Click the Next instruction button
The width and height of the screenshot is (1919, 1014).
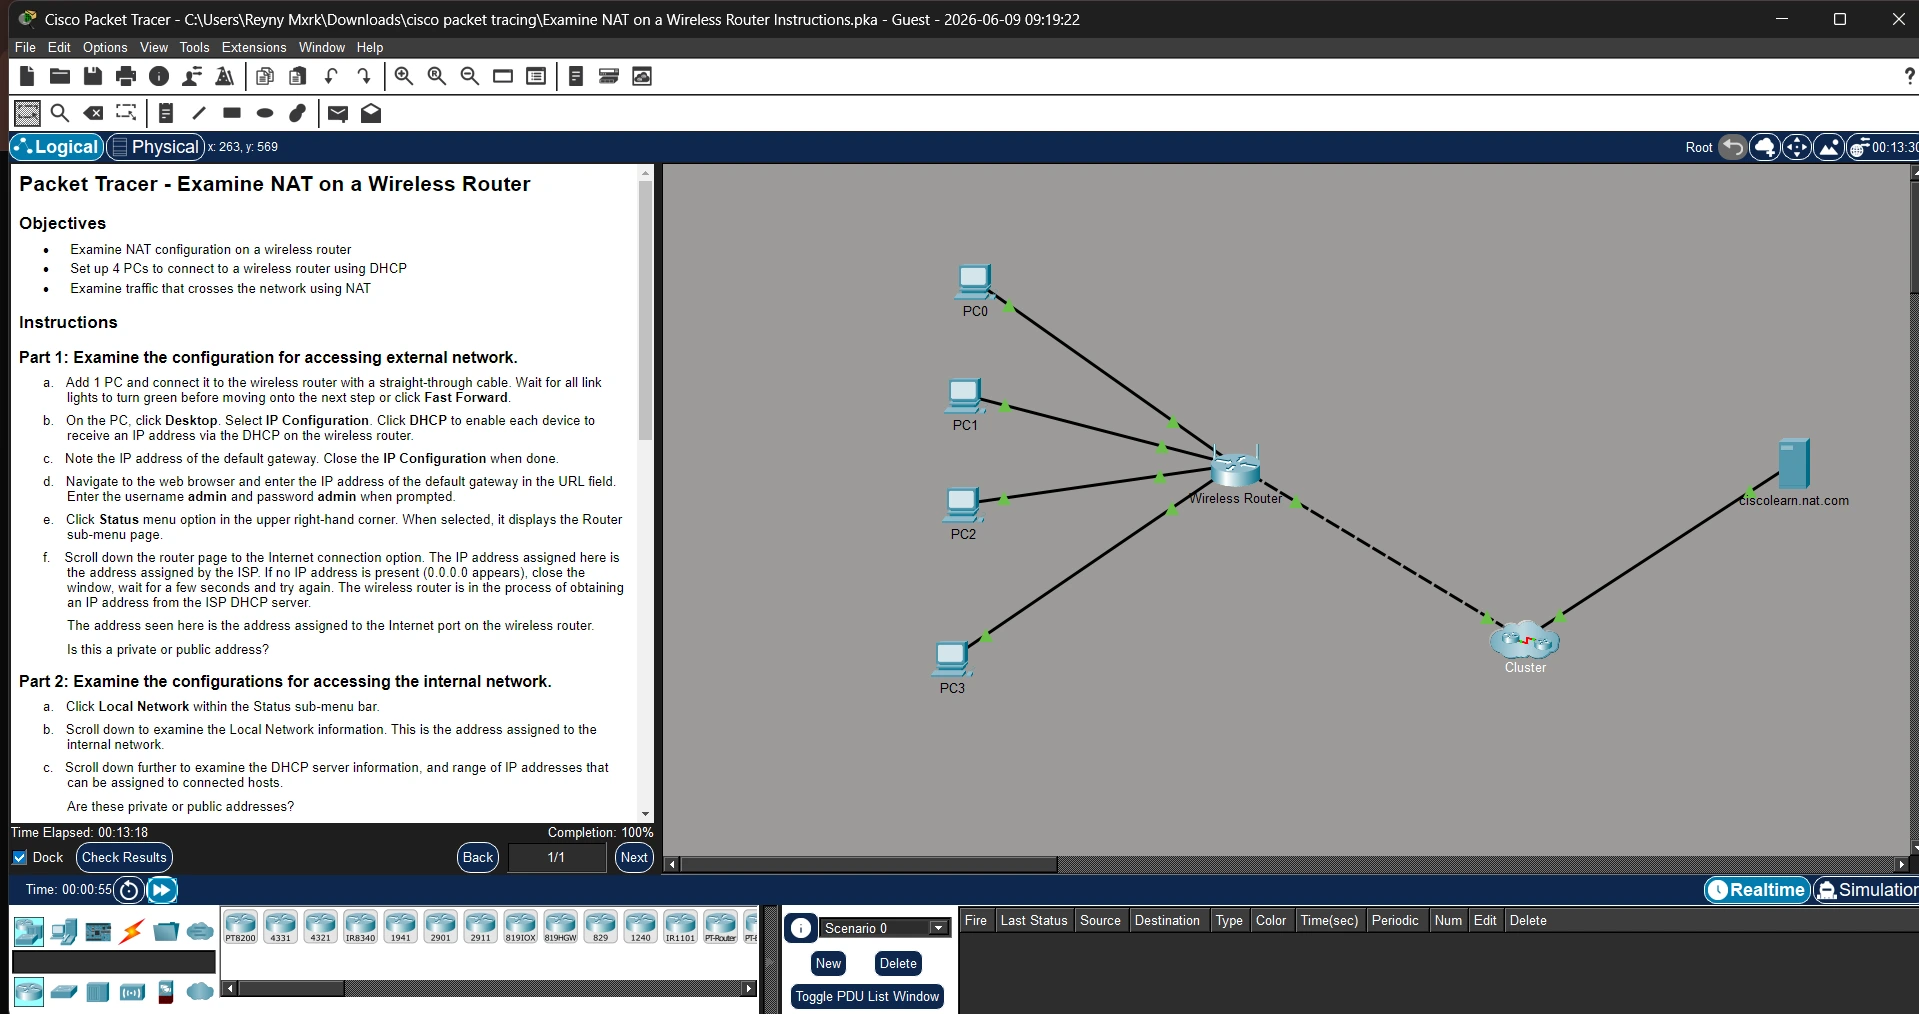point(634,857)
